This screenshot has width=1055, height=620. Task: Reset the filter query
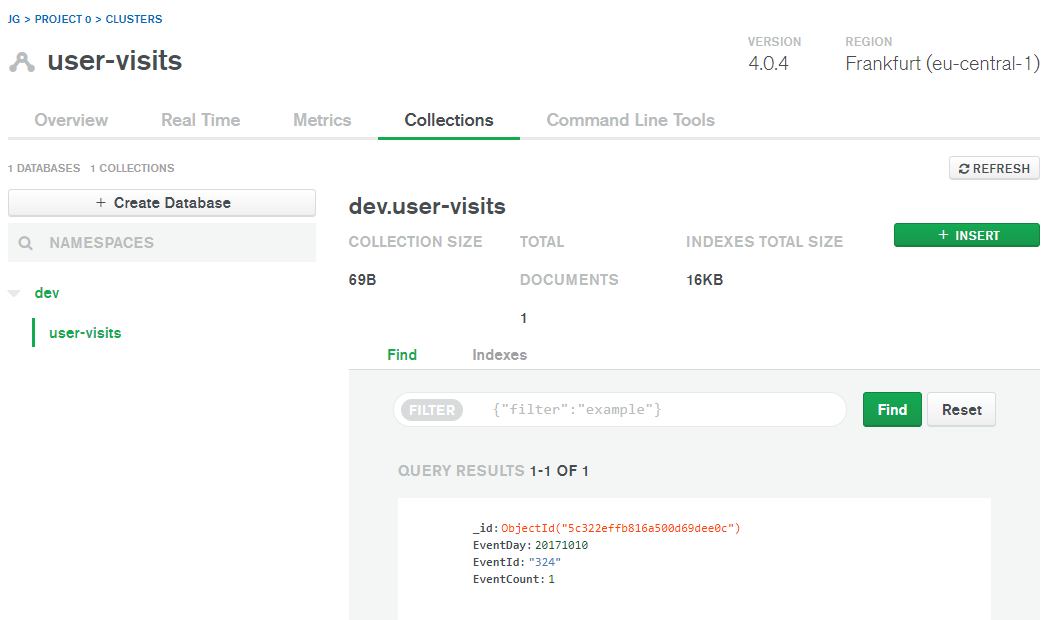tap(961, 410)
